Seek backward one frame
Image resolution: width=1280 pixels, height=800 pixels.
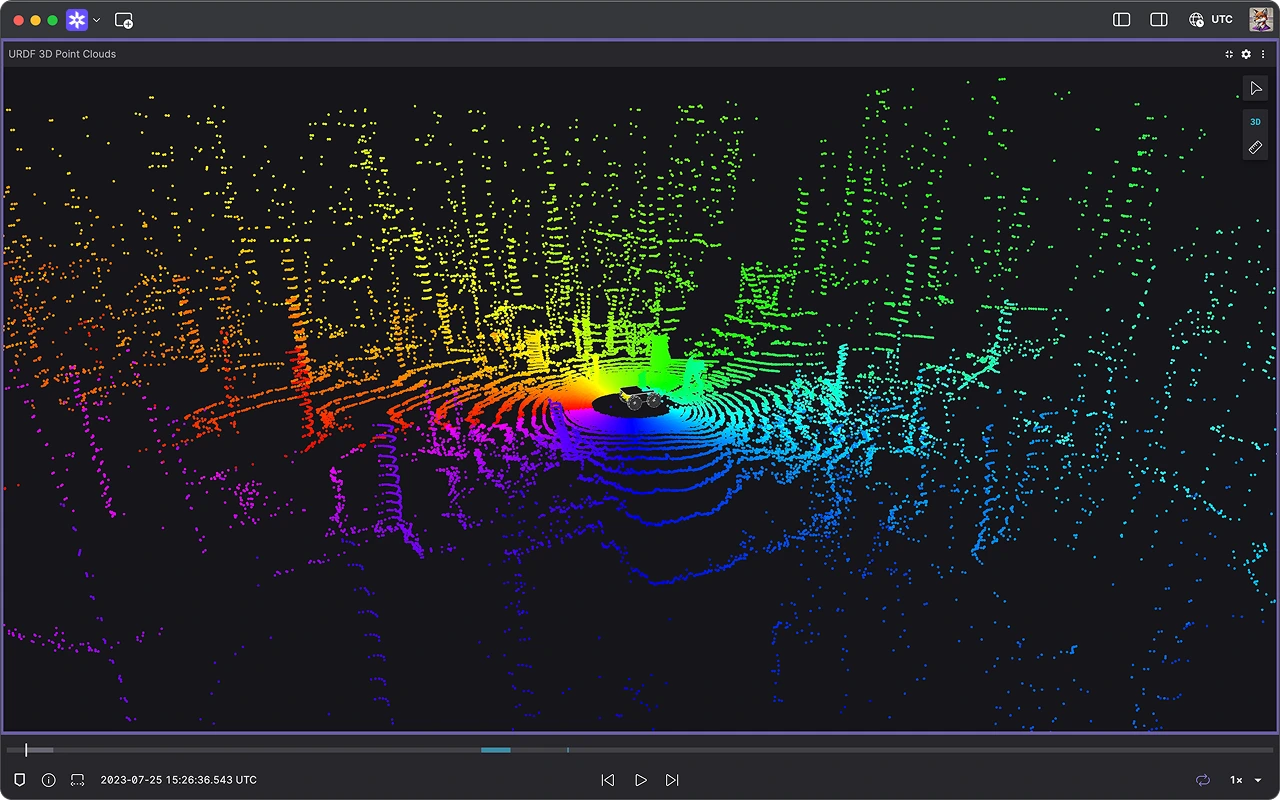tap(607, 780)
